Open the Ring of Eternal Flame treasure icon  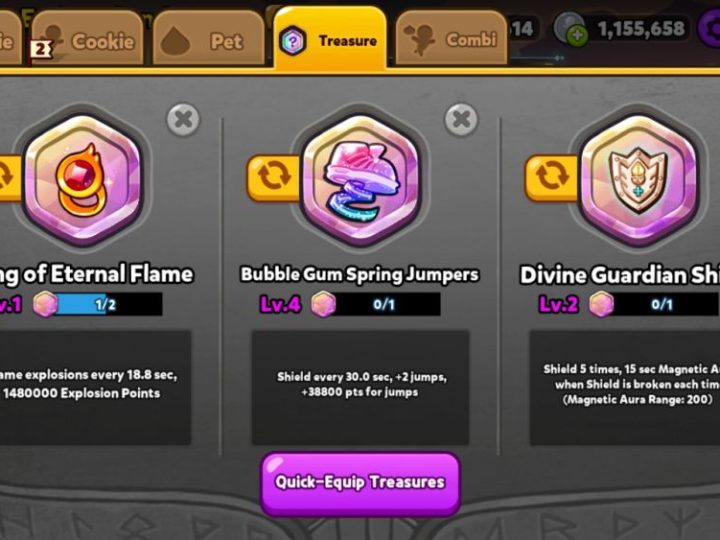[83, 180]
